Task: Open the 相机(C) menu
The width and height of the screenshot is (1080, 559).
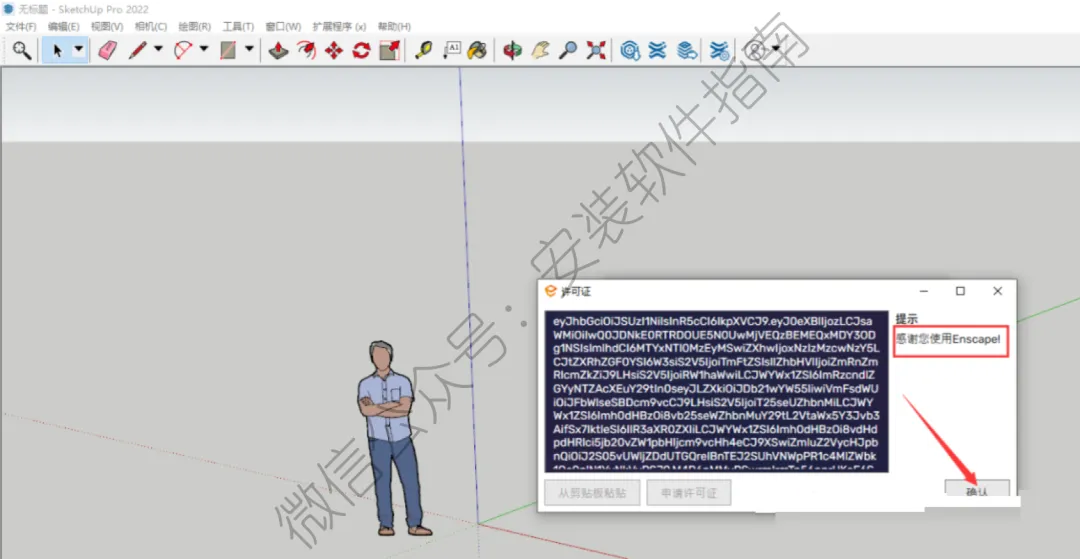Action: pyautogui.click(x=151, y=26)
